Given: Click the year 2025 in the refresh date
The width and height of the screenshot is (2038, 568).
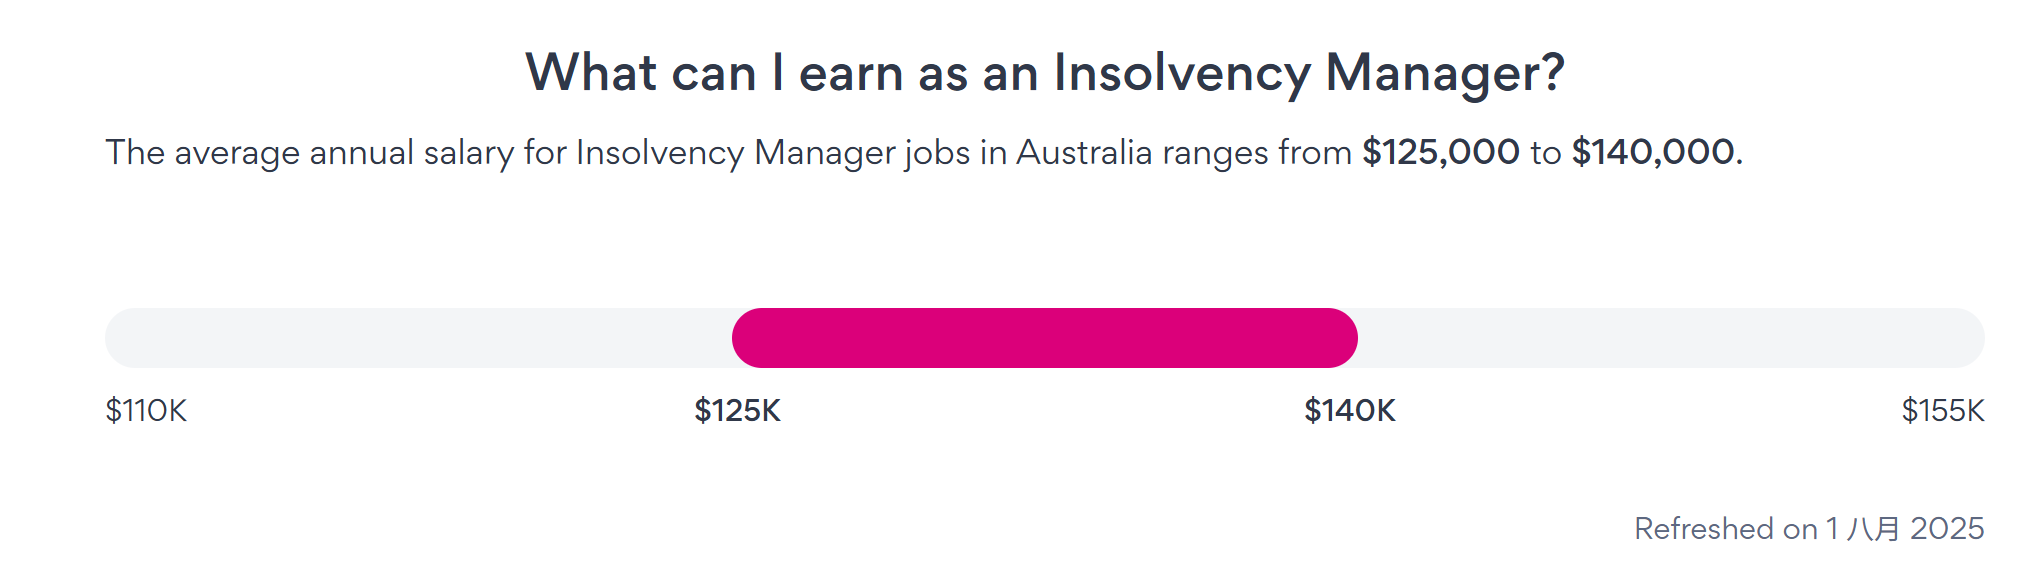Looking at the screenshot, I should pyautogui.click(x=1947, y=529).
